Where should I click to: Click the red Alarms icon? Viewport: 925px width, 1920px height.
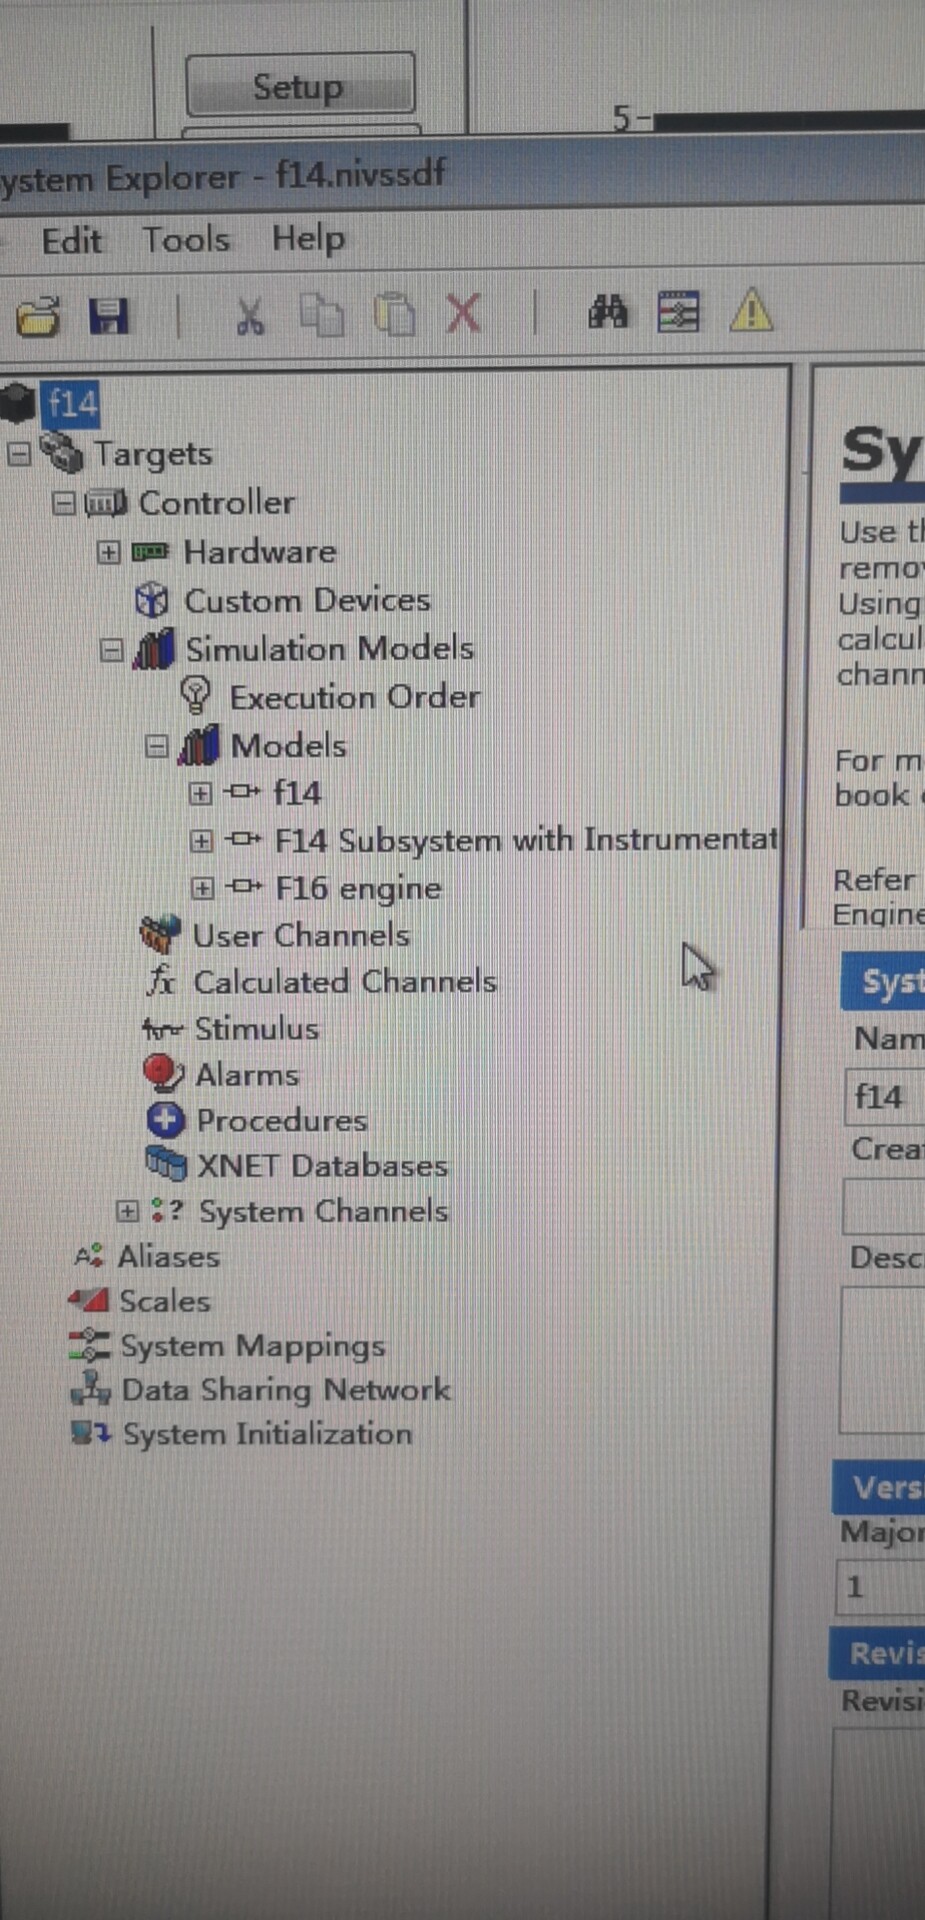(163, 1074)
